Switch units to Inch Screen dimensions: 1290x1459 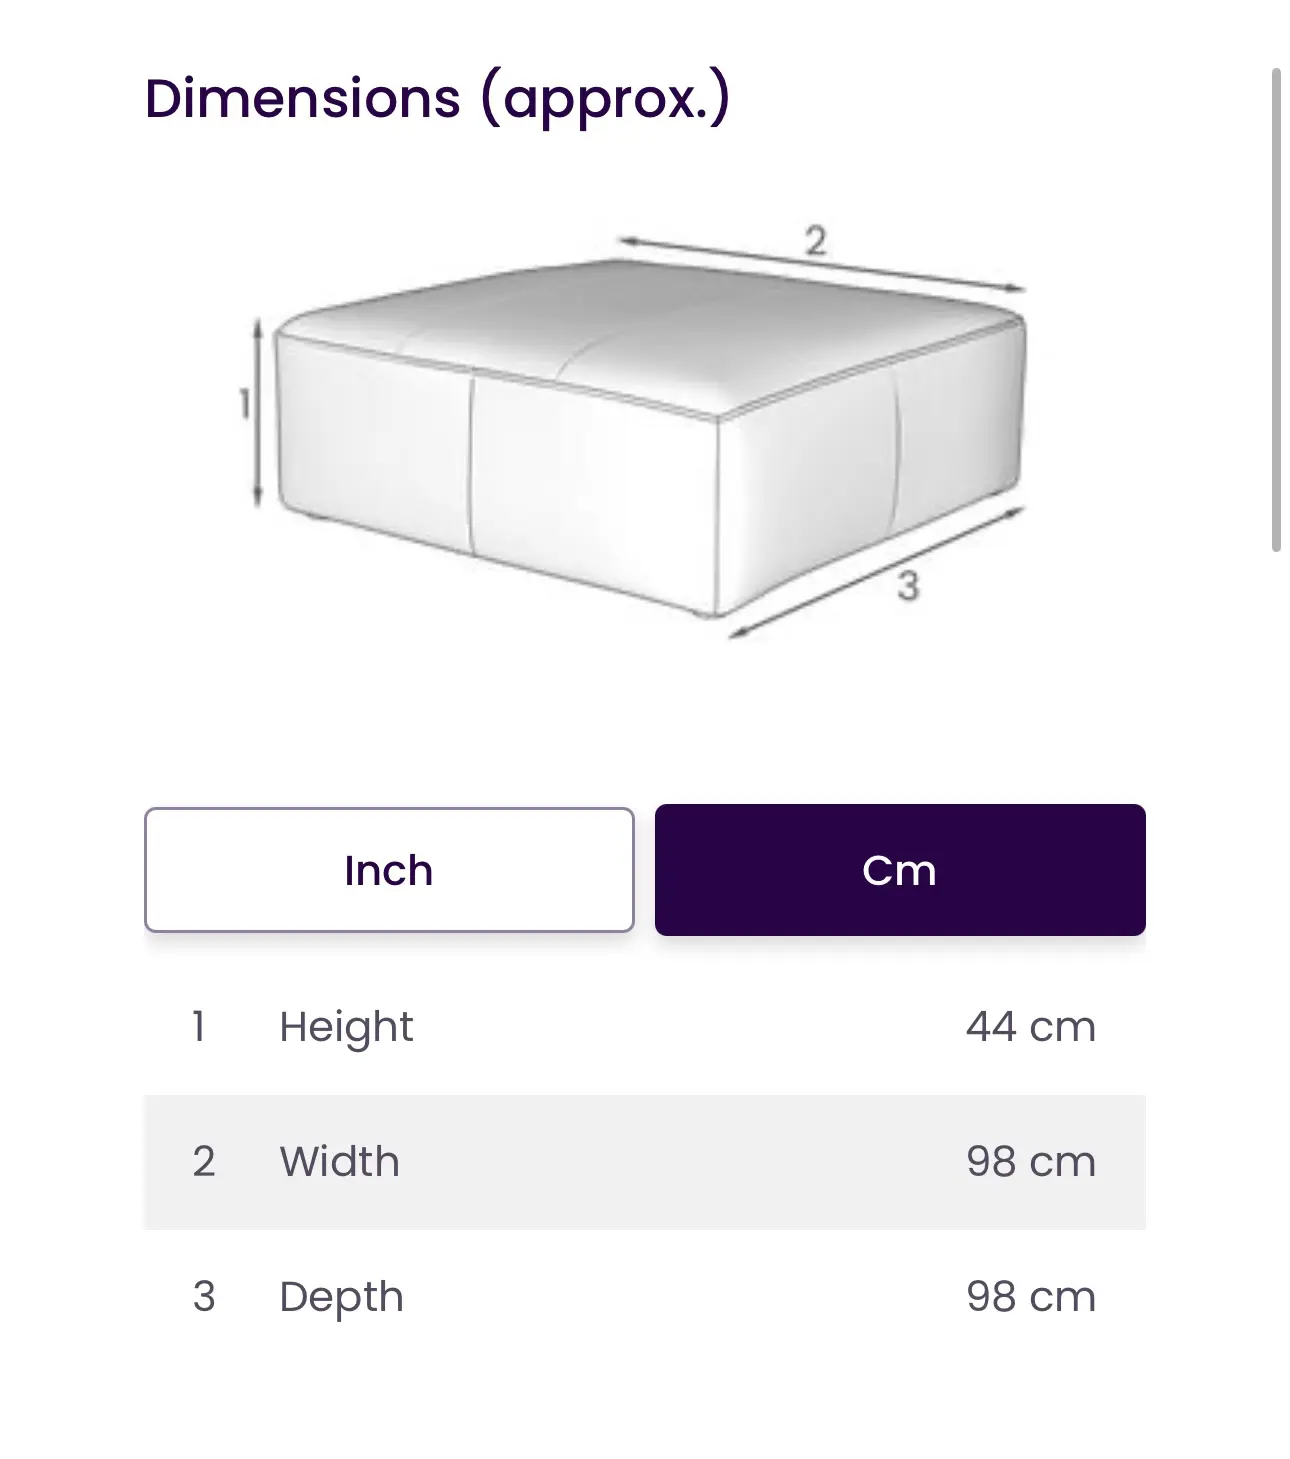point(389,870)
